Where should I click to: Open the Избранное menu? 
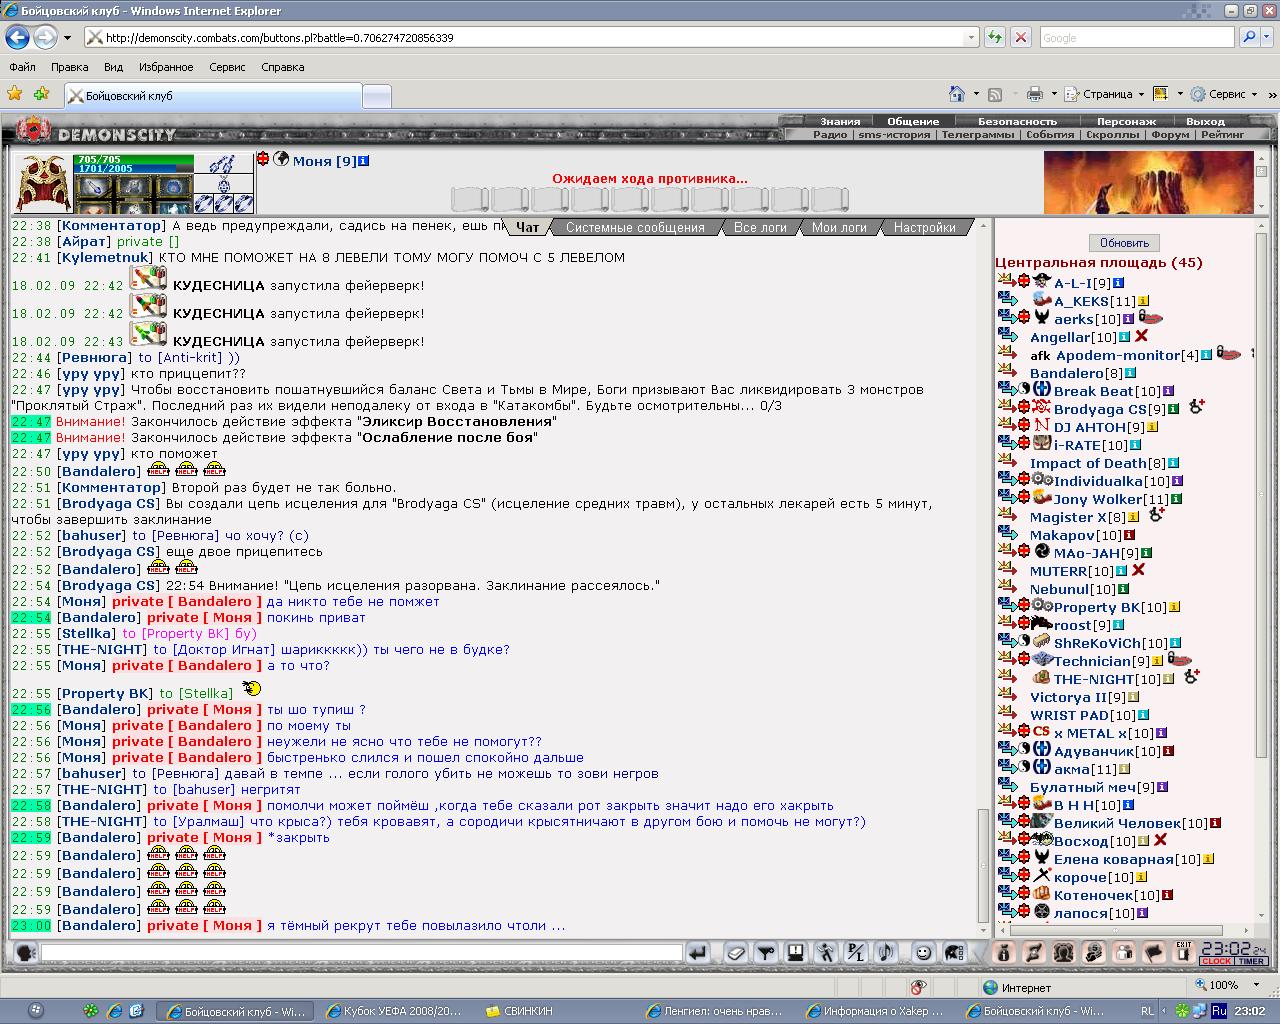[166, 67]
